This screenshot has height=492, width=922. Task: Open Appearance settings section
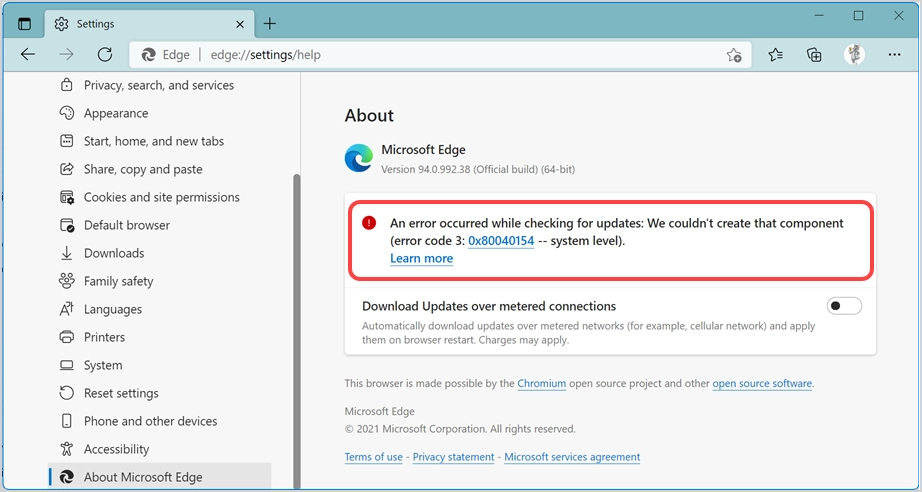coord(115,113)
